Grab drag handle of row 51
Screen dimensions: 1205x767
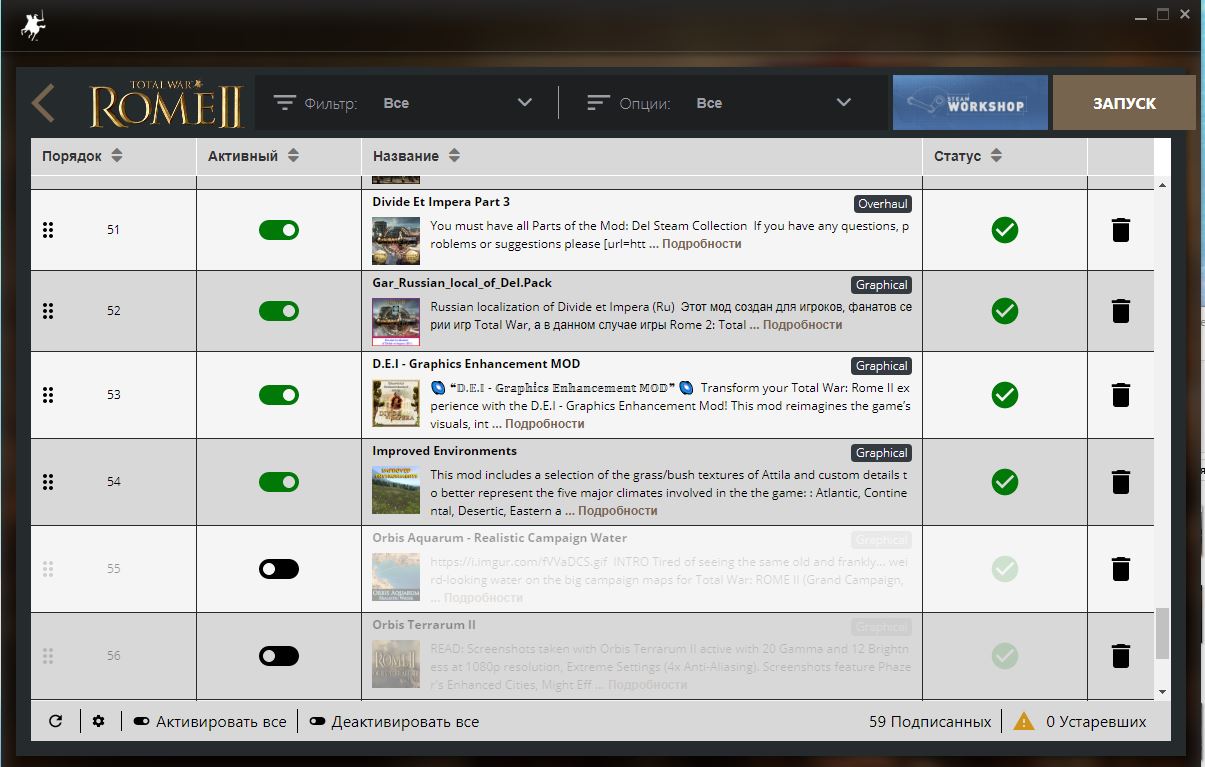click(x=48, y=230)
